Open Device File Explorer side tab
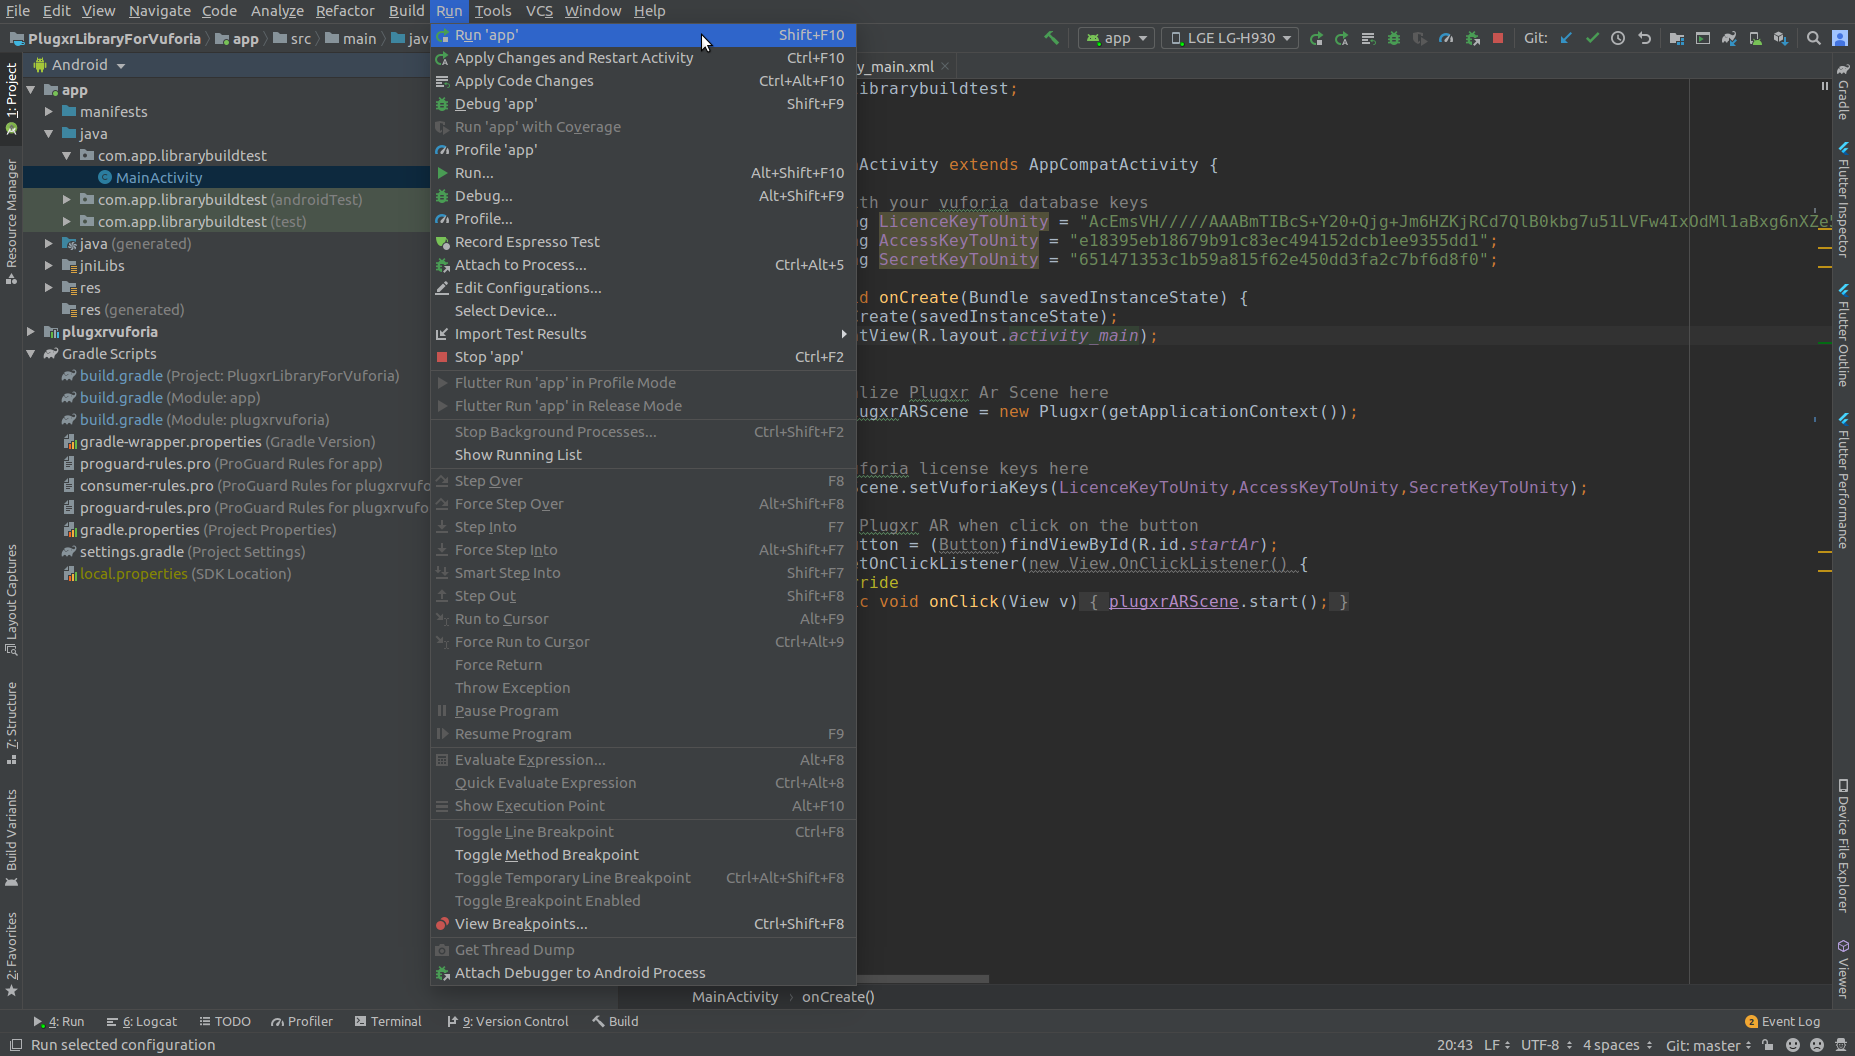The width and height of the screenshot is (1855, 1056). click(1843, 845)
